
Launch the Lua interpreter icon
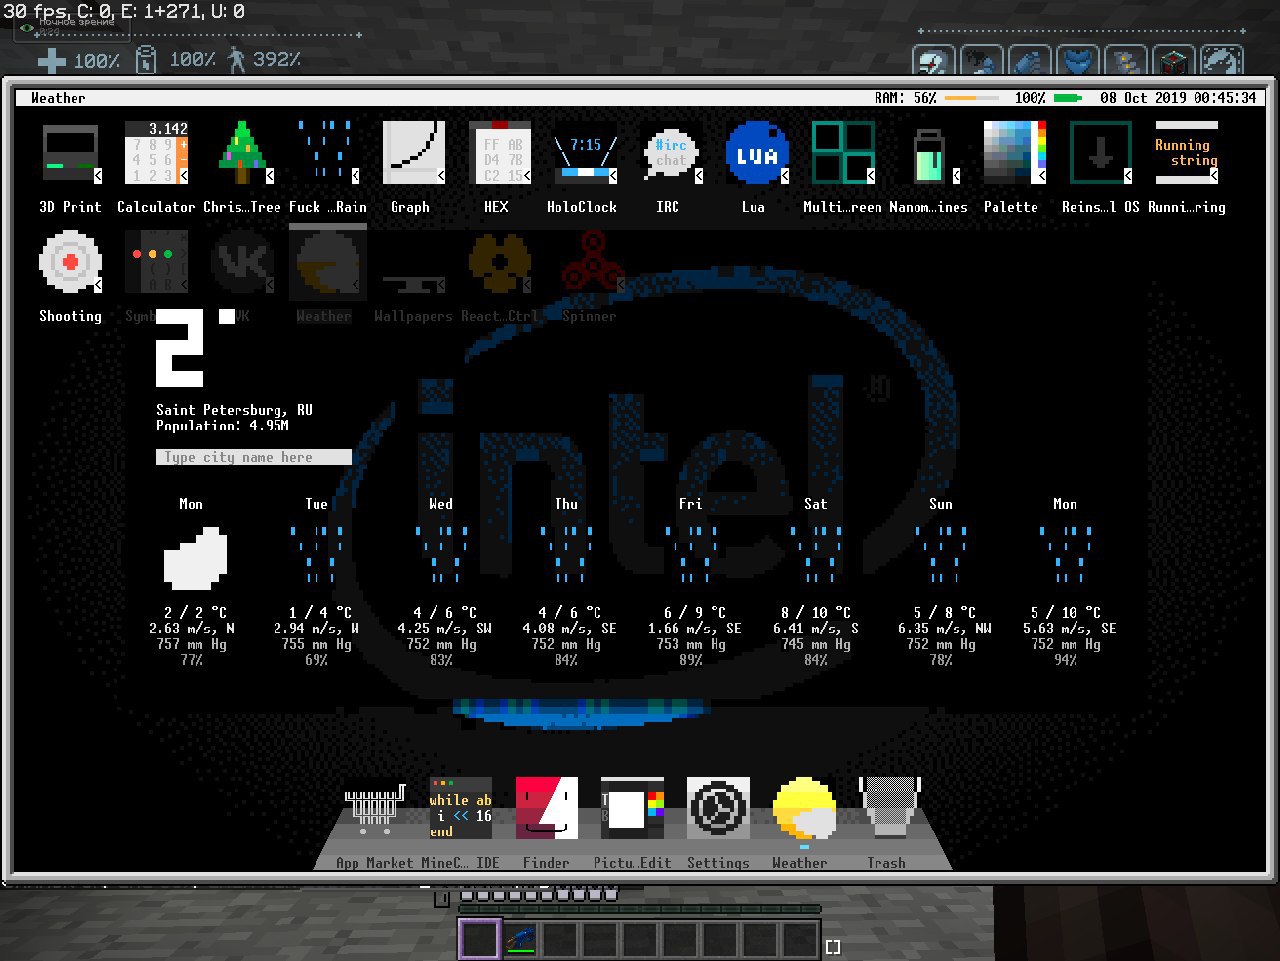point(758,152)
